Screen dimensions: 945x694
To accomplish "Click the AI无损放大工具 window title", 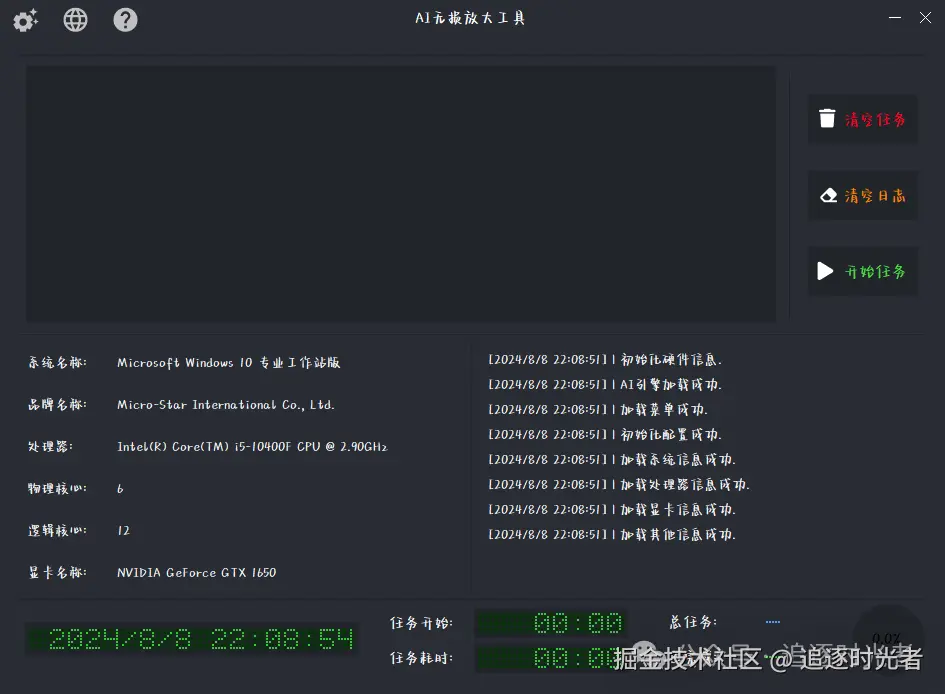I will (x=470, y=18).
